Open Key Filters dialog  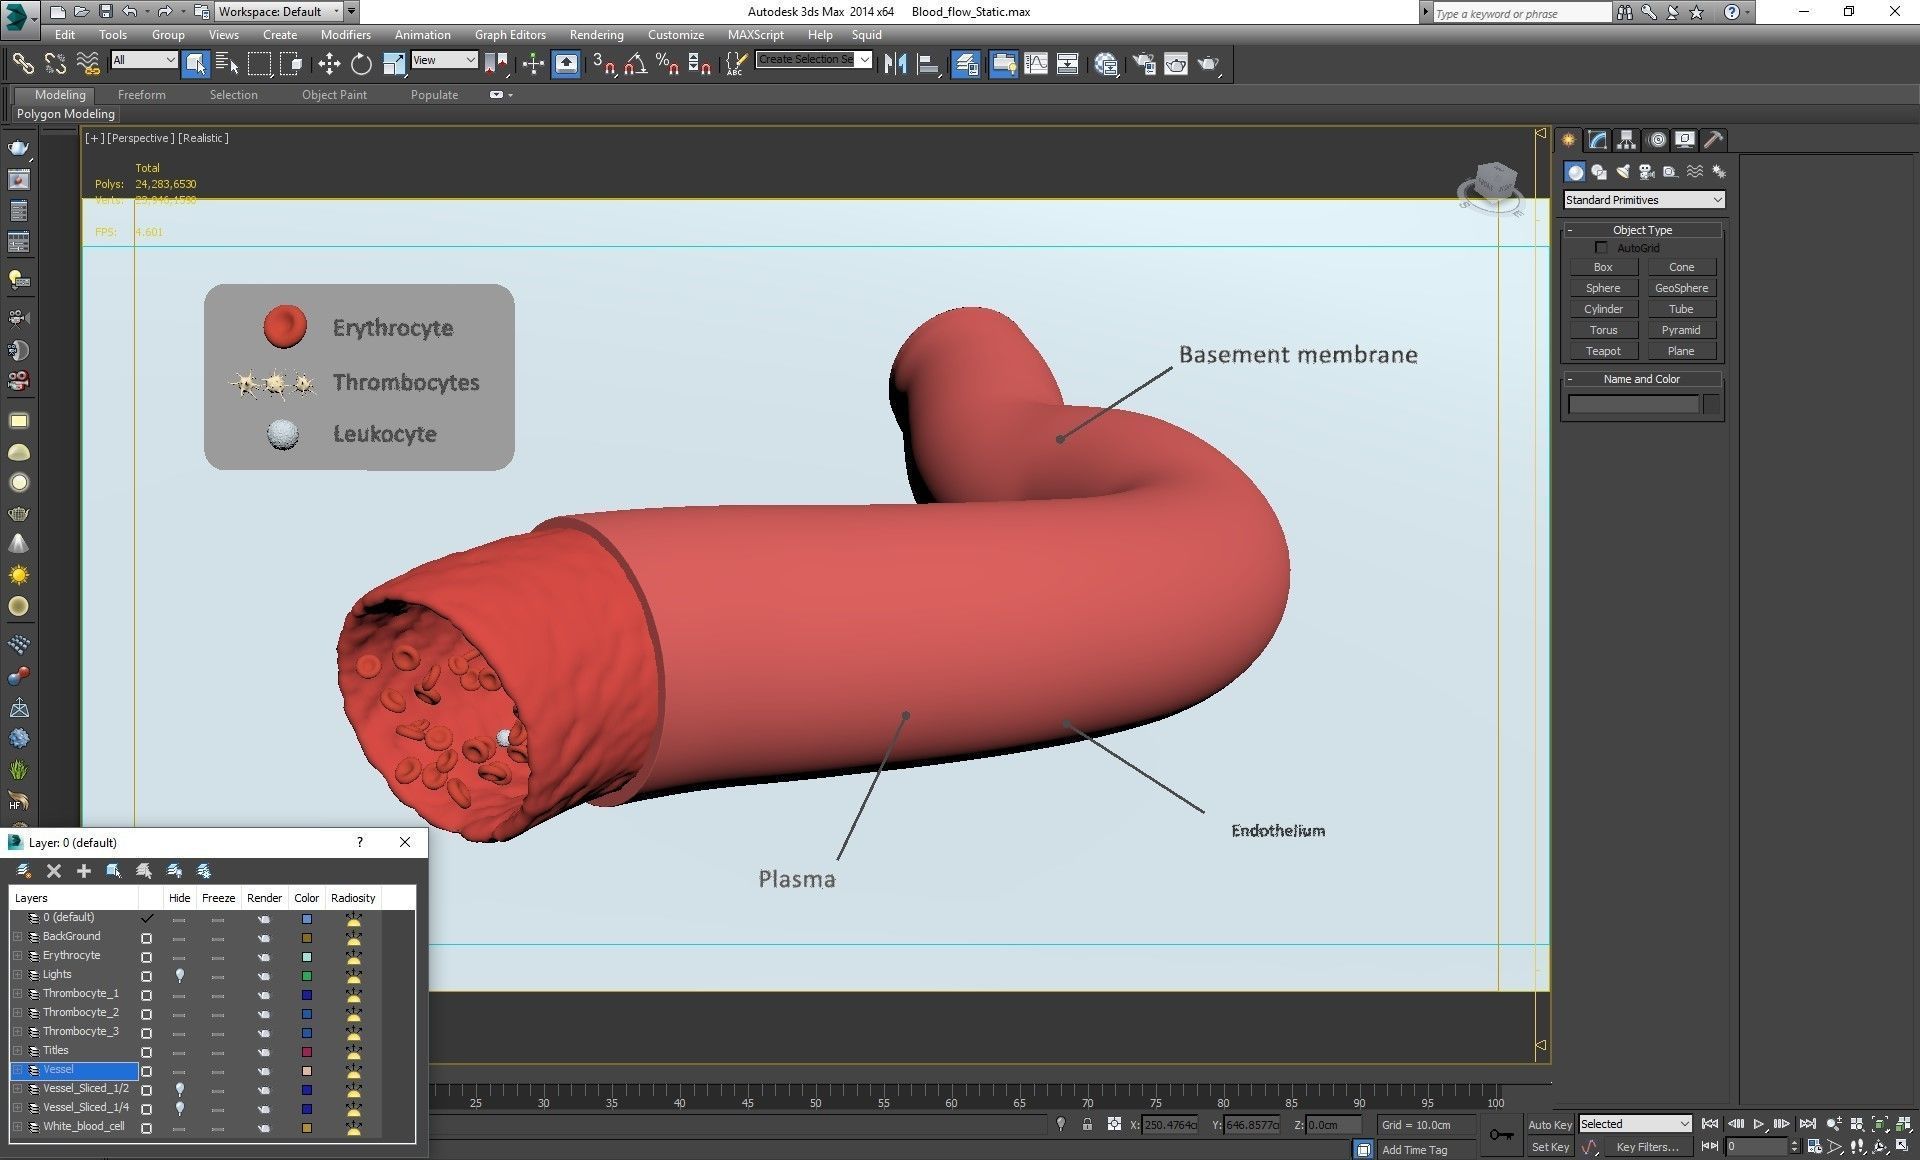tap(1647, 1147)
